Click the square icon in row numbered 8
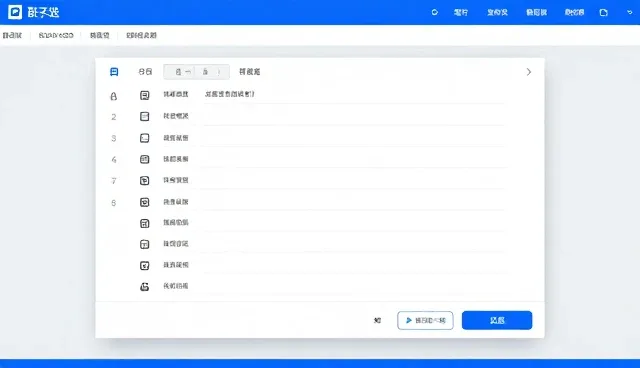Image resolution: width=640 pixels, height=368 pixels. click(x=144, y=202)
